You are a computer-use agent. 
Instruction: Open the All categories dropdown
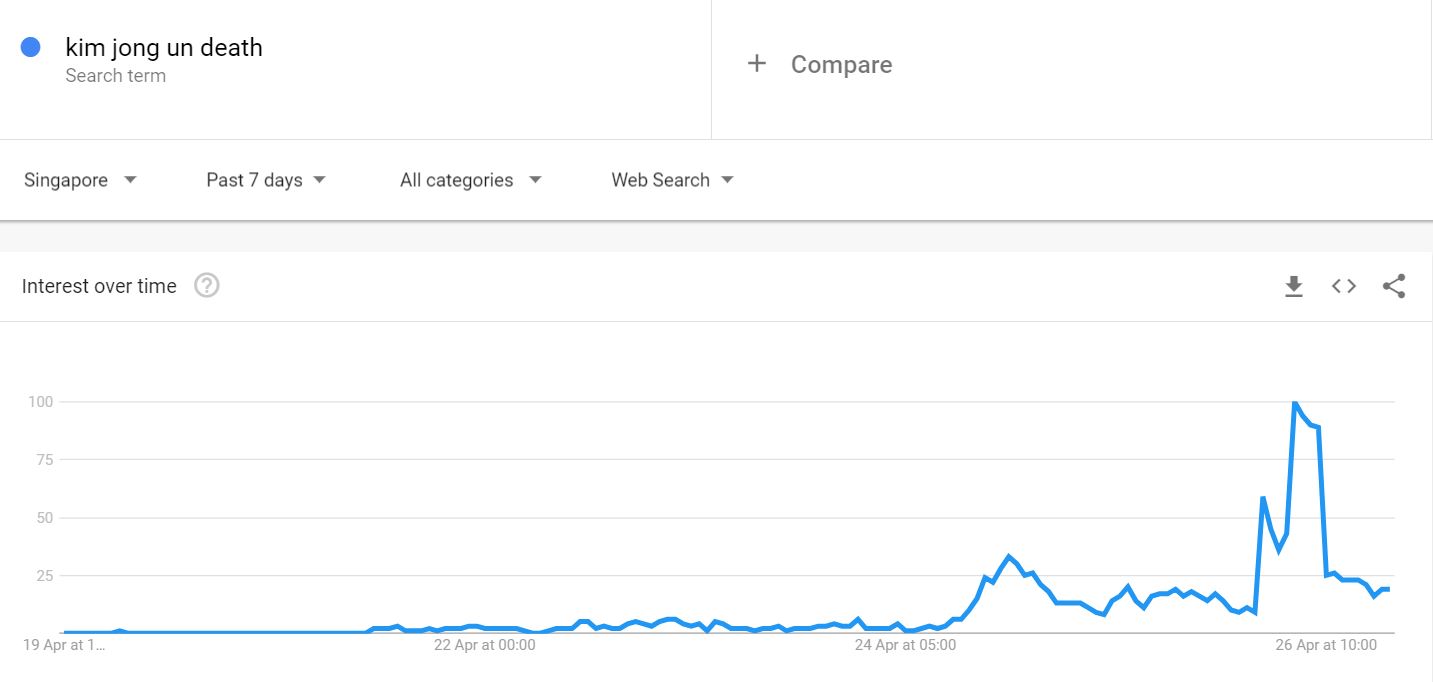click(x=470, y=180)
